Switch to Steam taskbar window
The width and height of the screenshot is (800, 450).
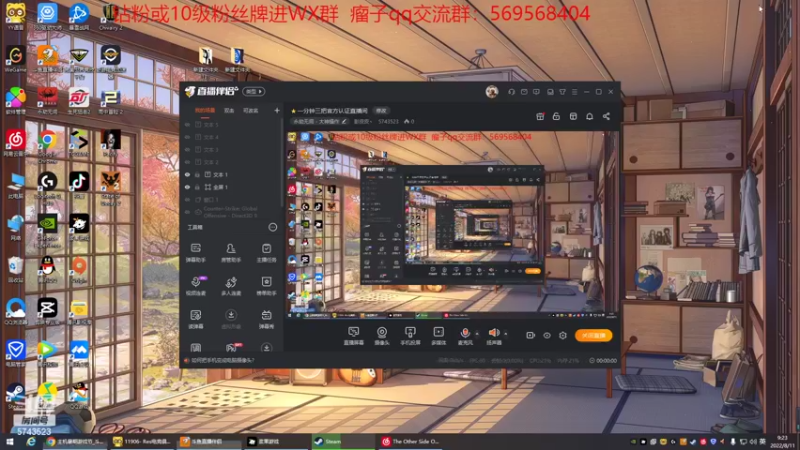[343, 441]
